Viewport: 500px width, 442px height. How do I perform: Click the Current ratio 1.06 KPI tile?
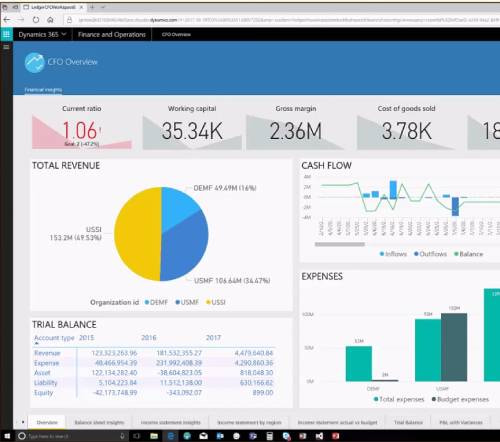pyautogui.click(x=82, y=127)
